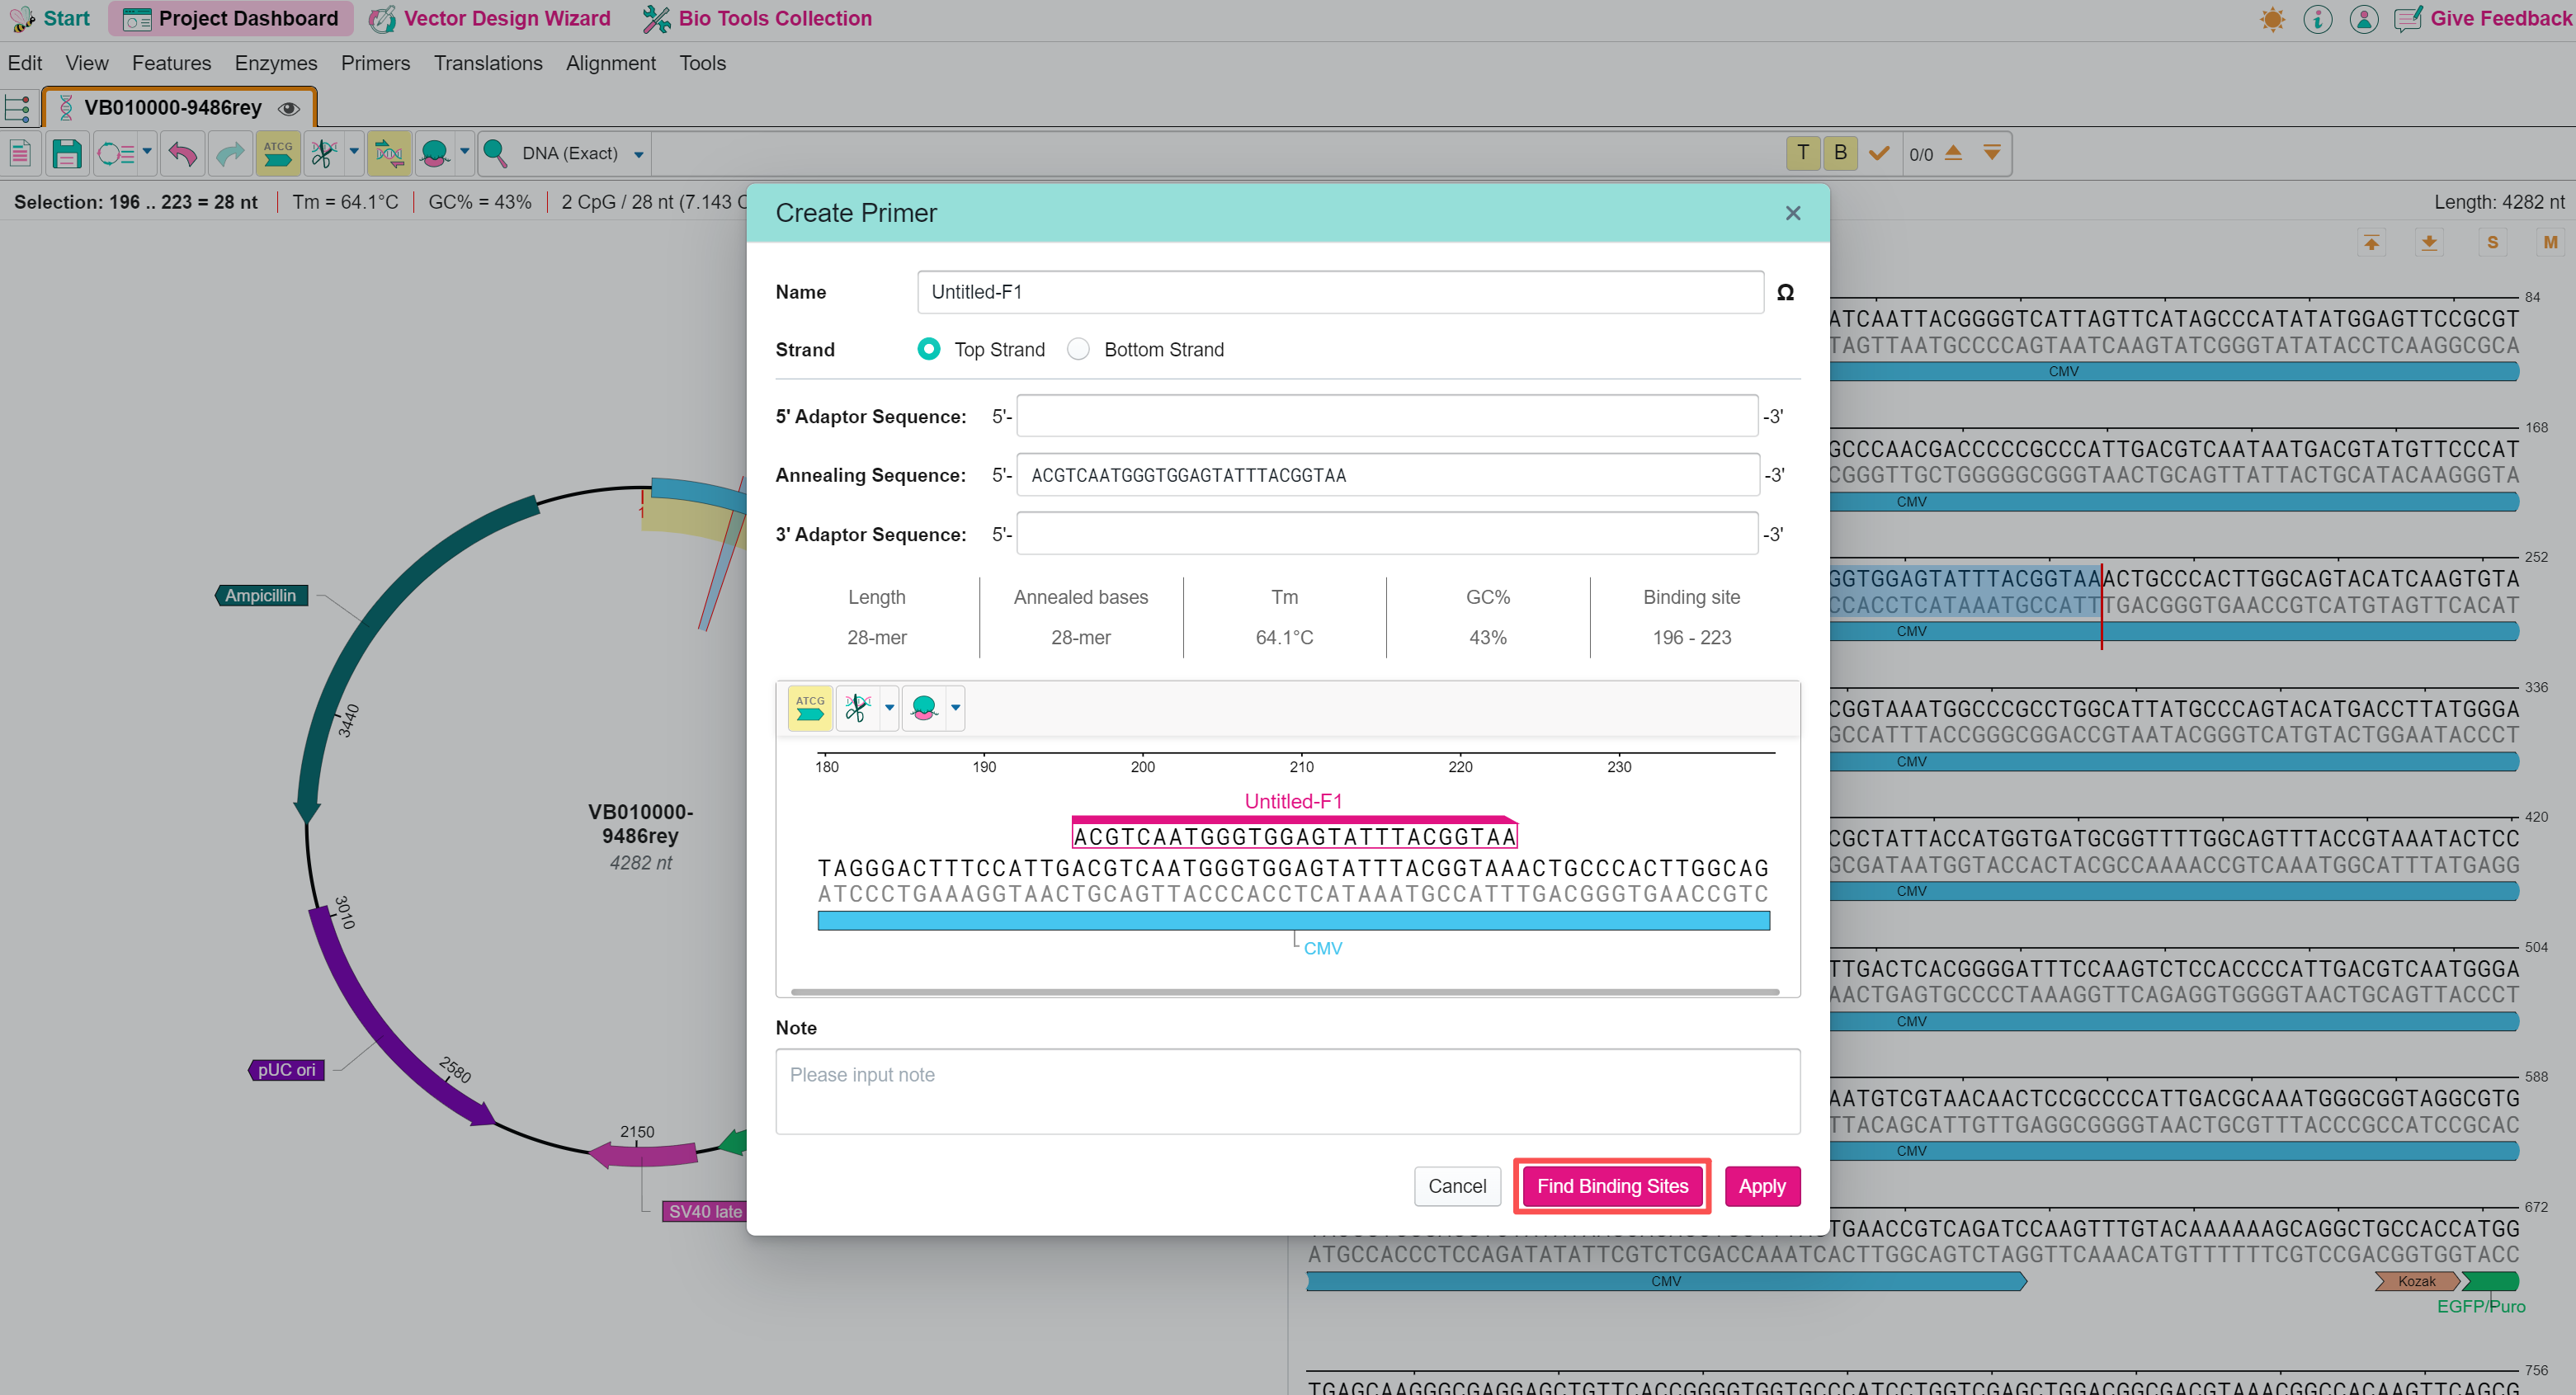Click the Find Binding Sites button

coord(1612,1186)
